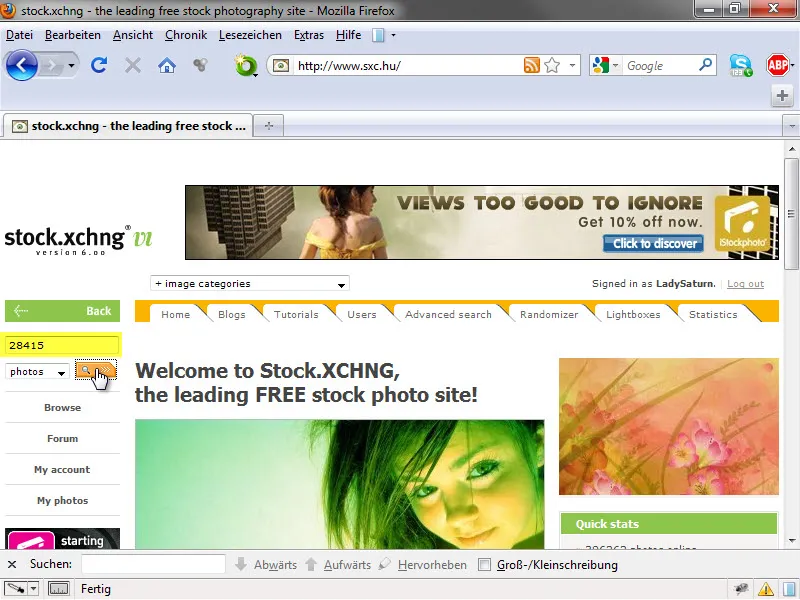Go back with the Firefox back arrow
This screenshot has height=600, width=800.
pos(21,65)
